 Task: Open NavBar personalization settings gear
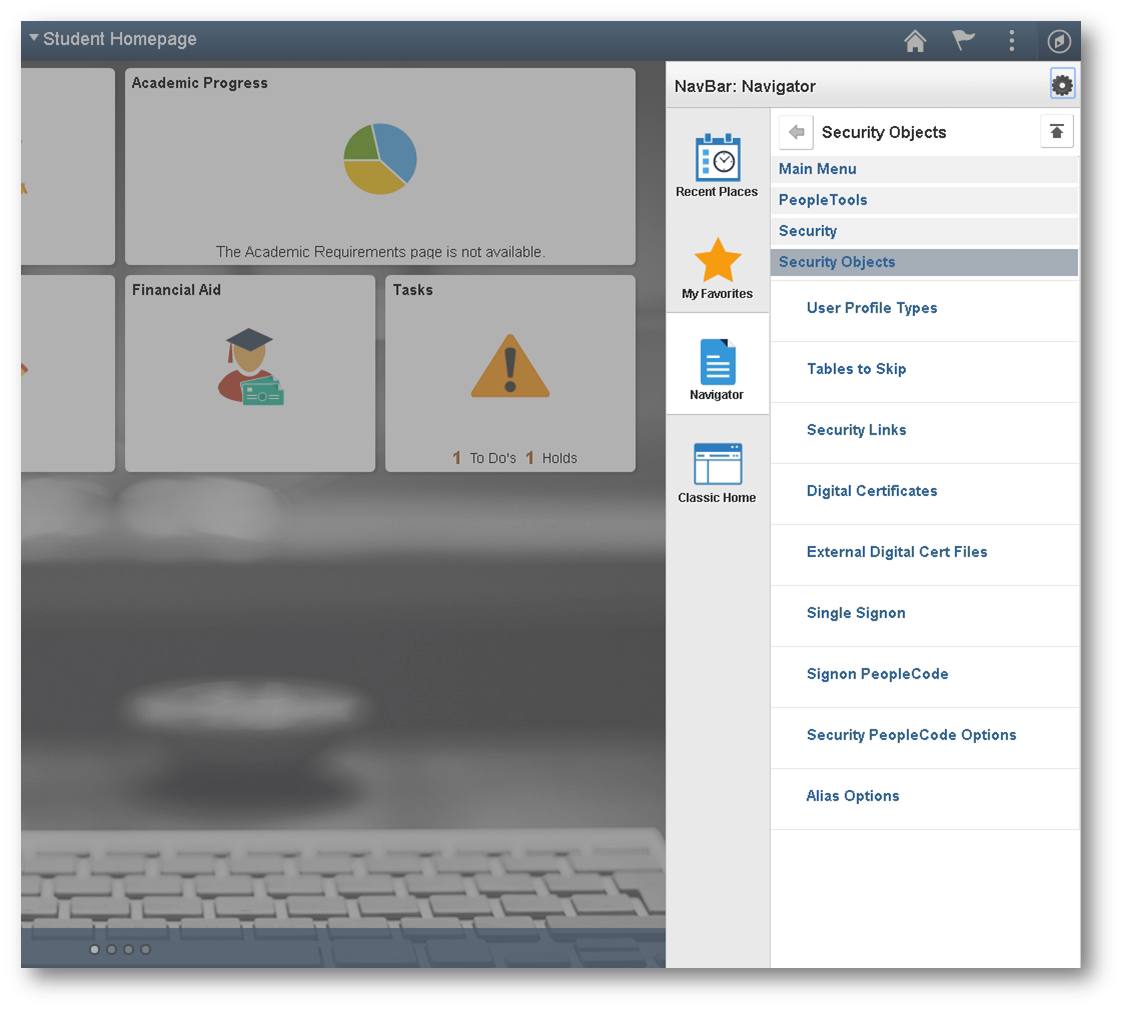pyautogui.click(x=1061, y=84)
